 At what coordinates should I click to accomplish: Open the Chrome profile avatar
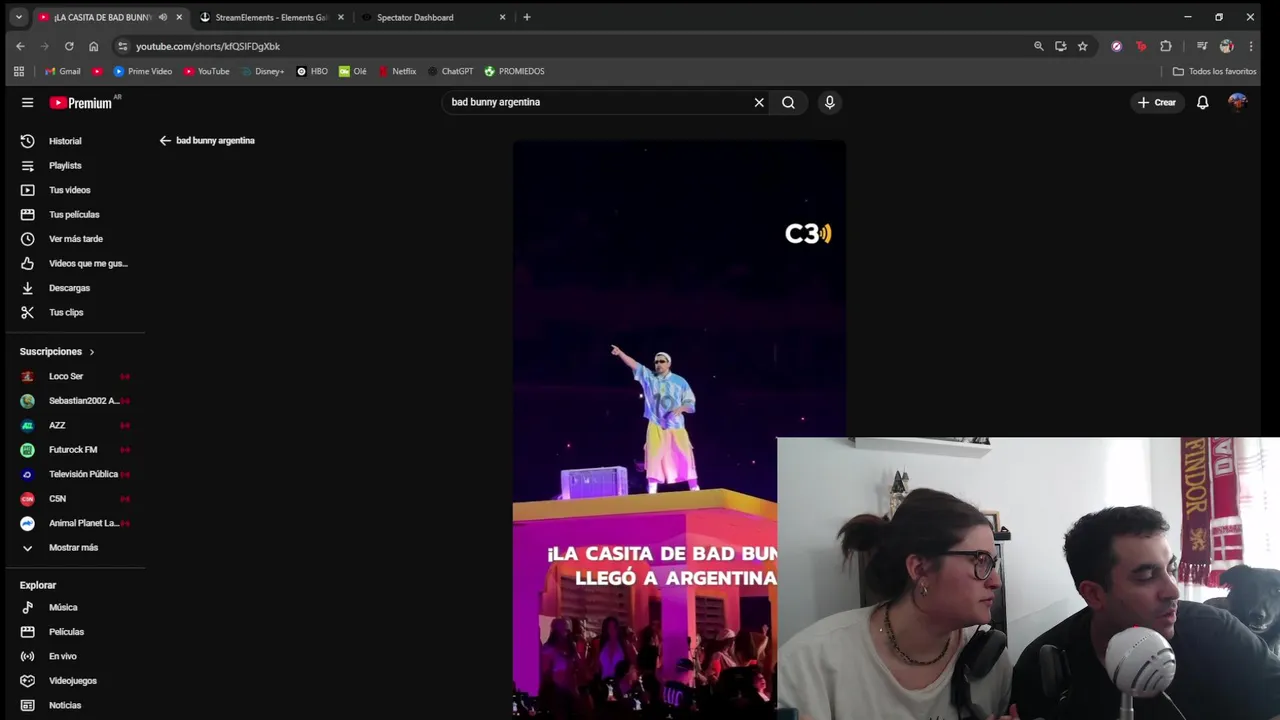(x=1226, y=46)
